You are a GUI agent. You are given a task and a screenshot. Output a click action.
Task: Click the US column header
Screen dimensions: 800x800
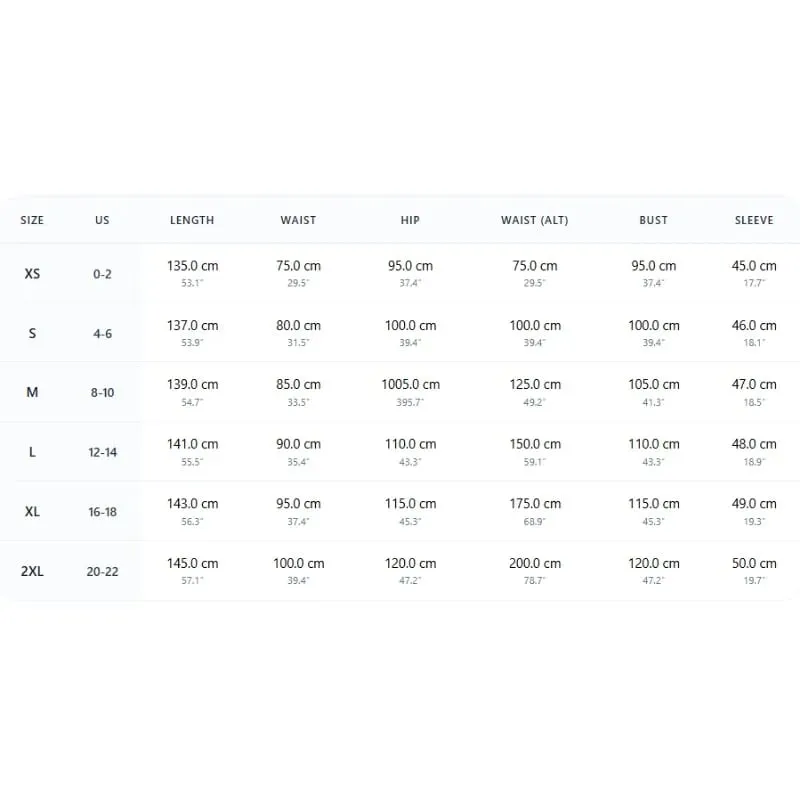coord(102,220)
